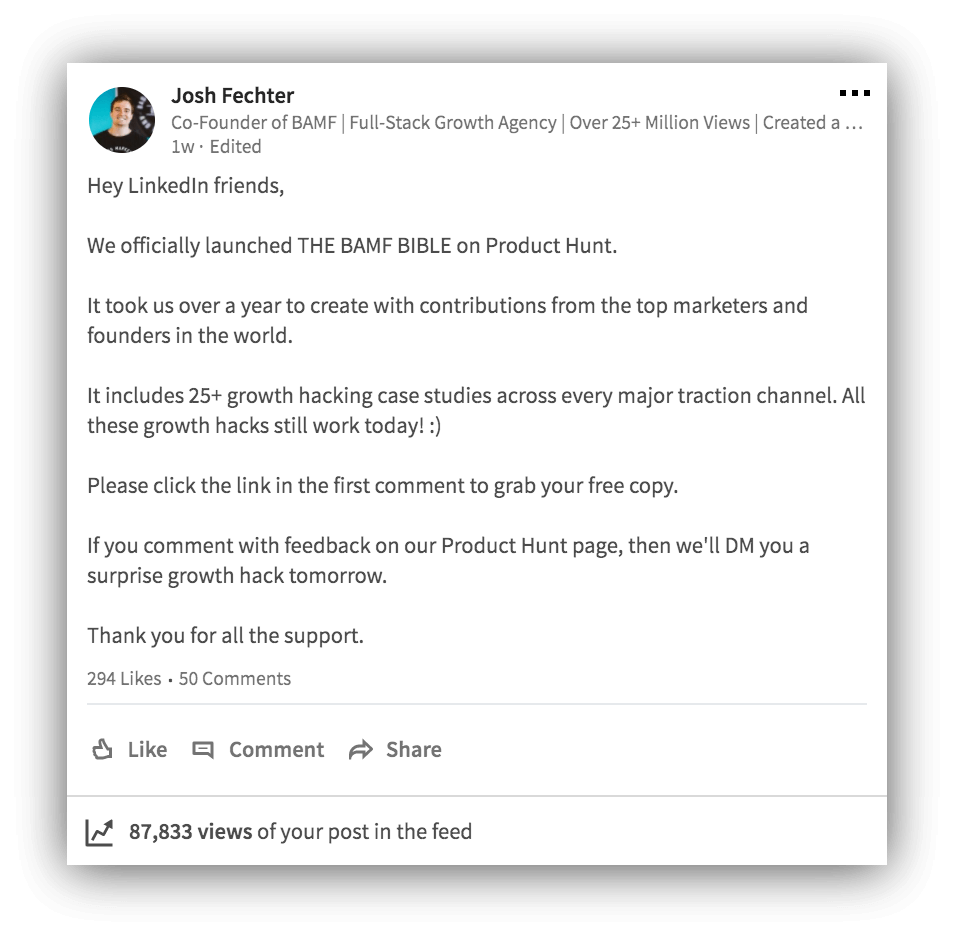Screen dimensions: 954x936
Task: Open Josh Fechter's profile name link
Action: point(233,95)
